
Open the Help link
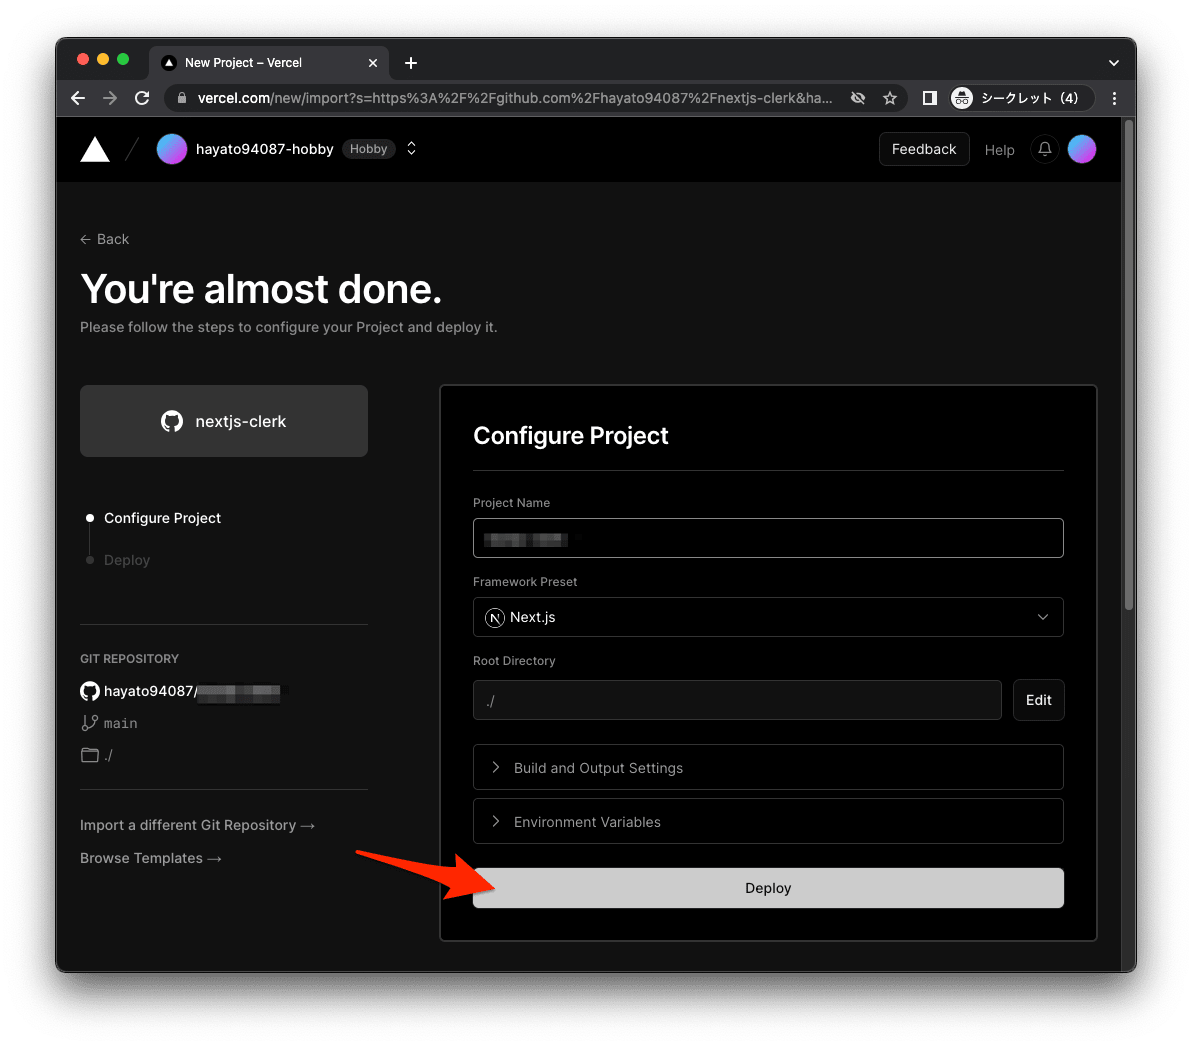click(x=999, y=150)
